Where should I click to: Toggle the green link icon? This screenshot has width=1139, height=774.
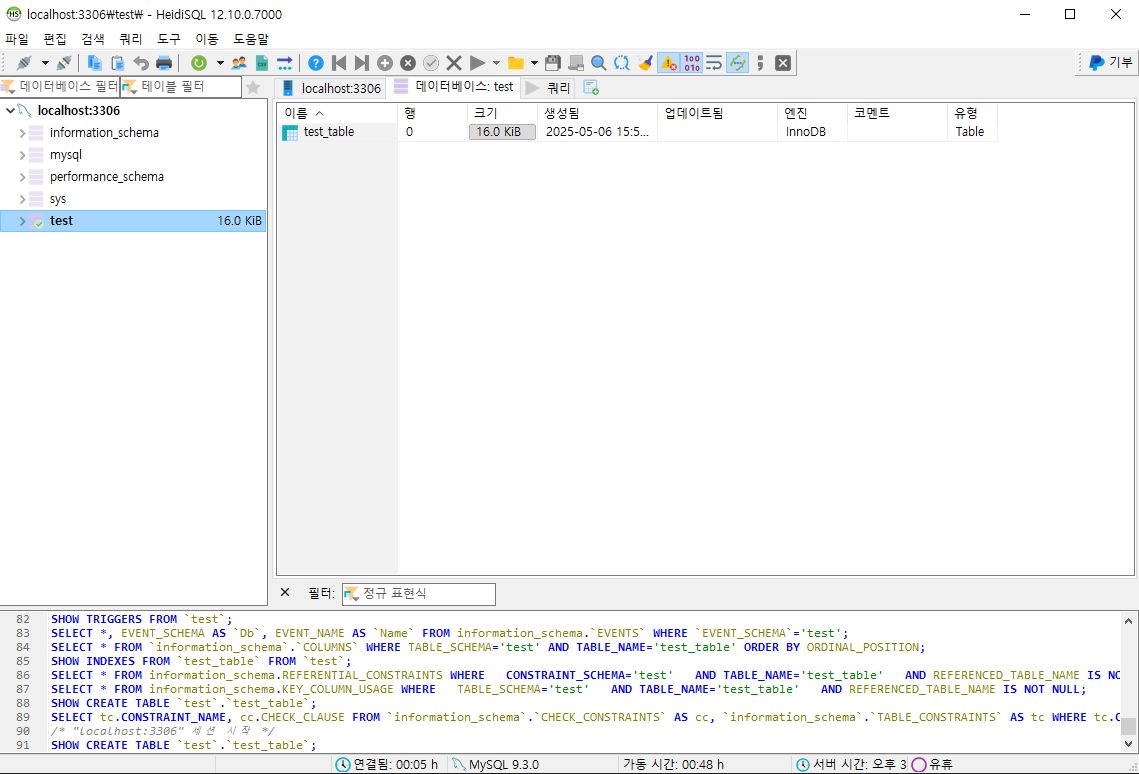(x=737, y=63)
